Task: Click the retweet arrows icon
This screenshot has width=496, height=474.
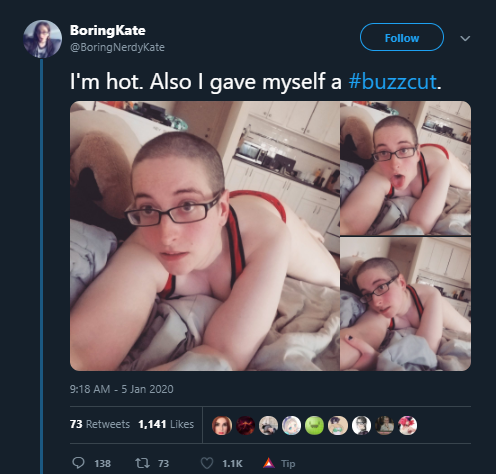Action: click(x=142, y=463)
